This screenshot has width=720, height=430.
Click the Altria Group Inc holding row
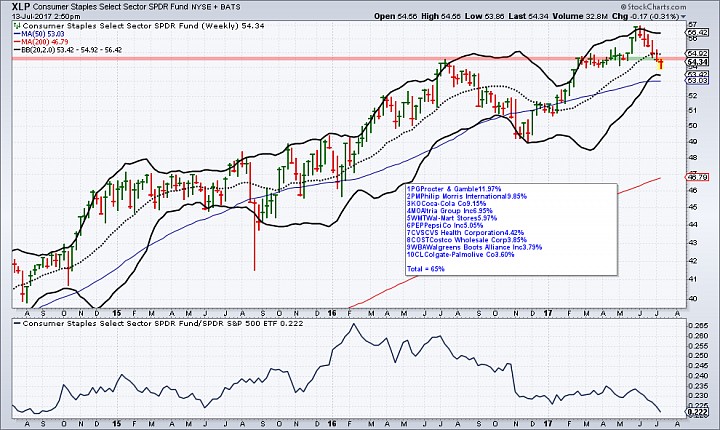pyautogui.click(x=450, y=211)
